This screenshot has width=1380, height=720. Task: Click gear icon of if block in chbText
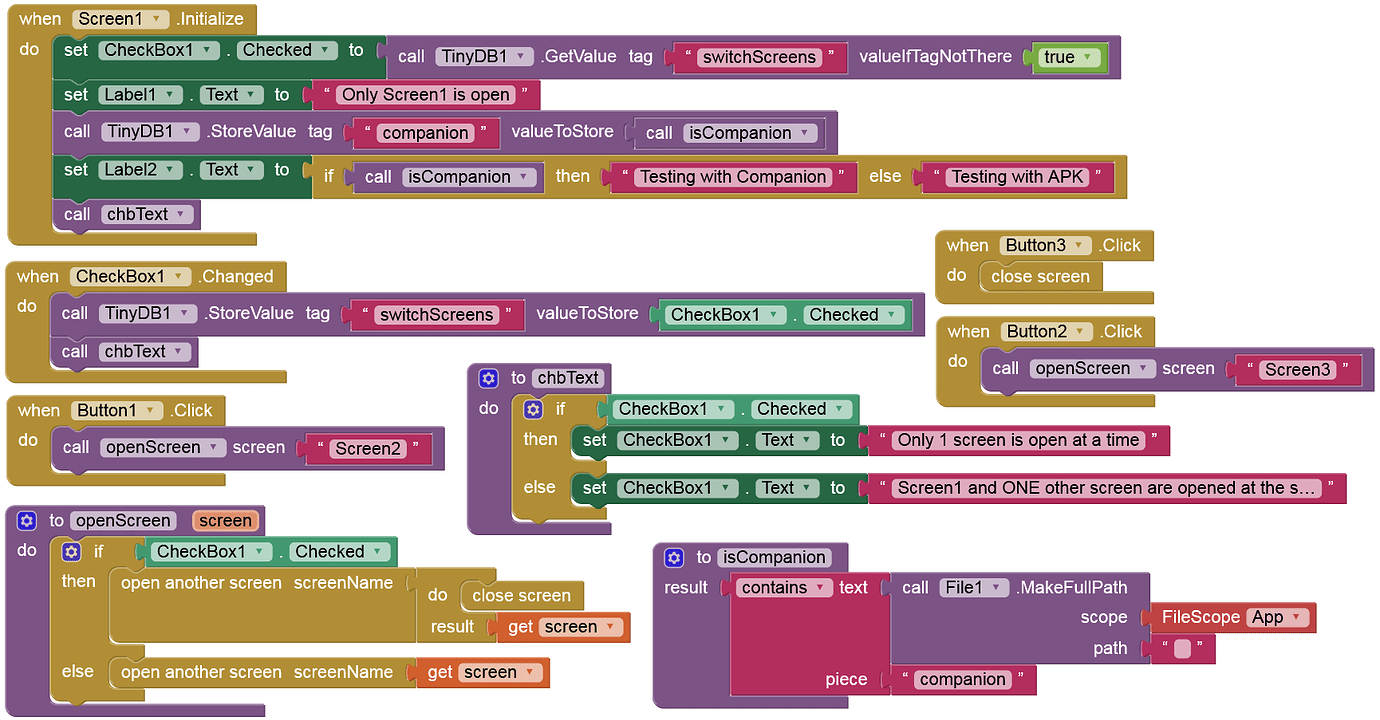pos(532,409)
